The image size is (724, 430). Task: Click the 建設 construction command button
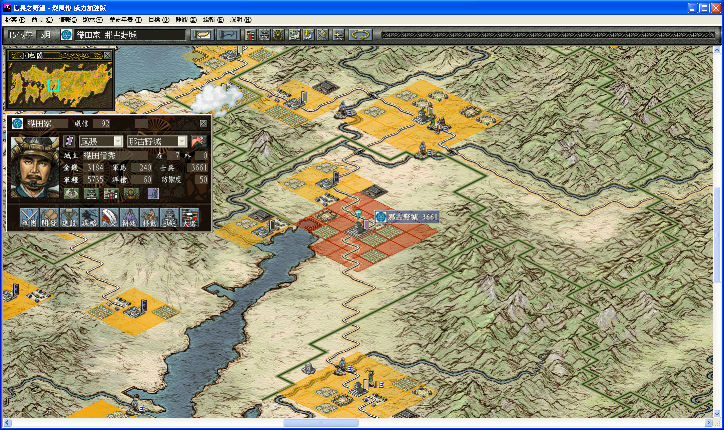point(68,217)
